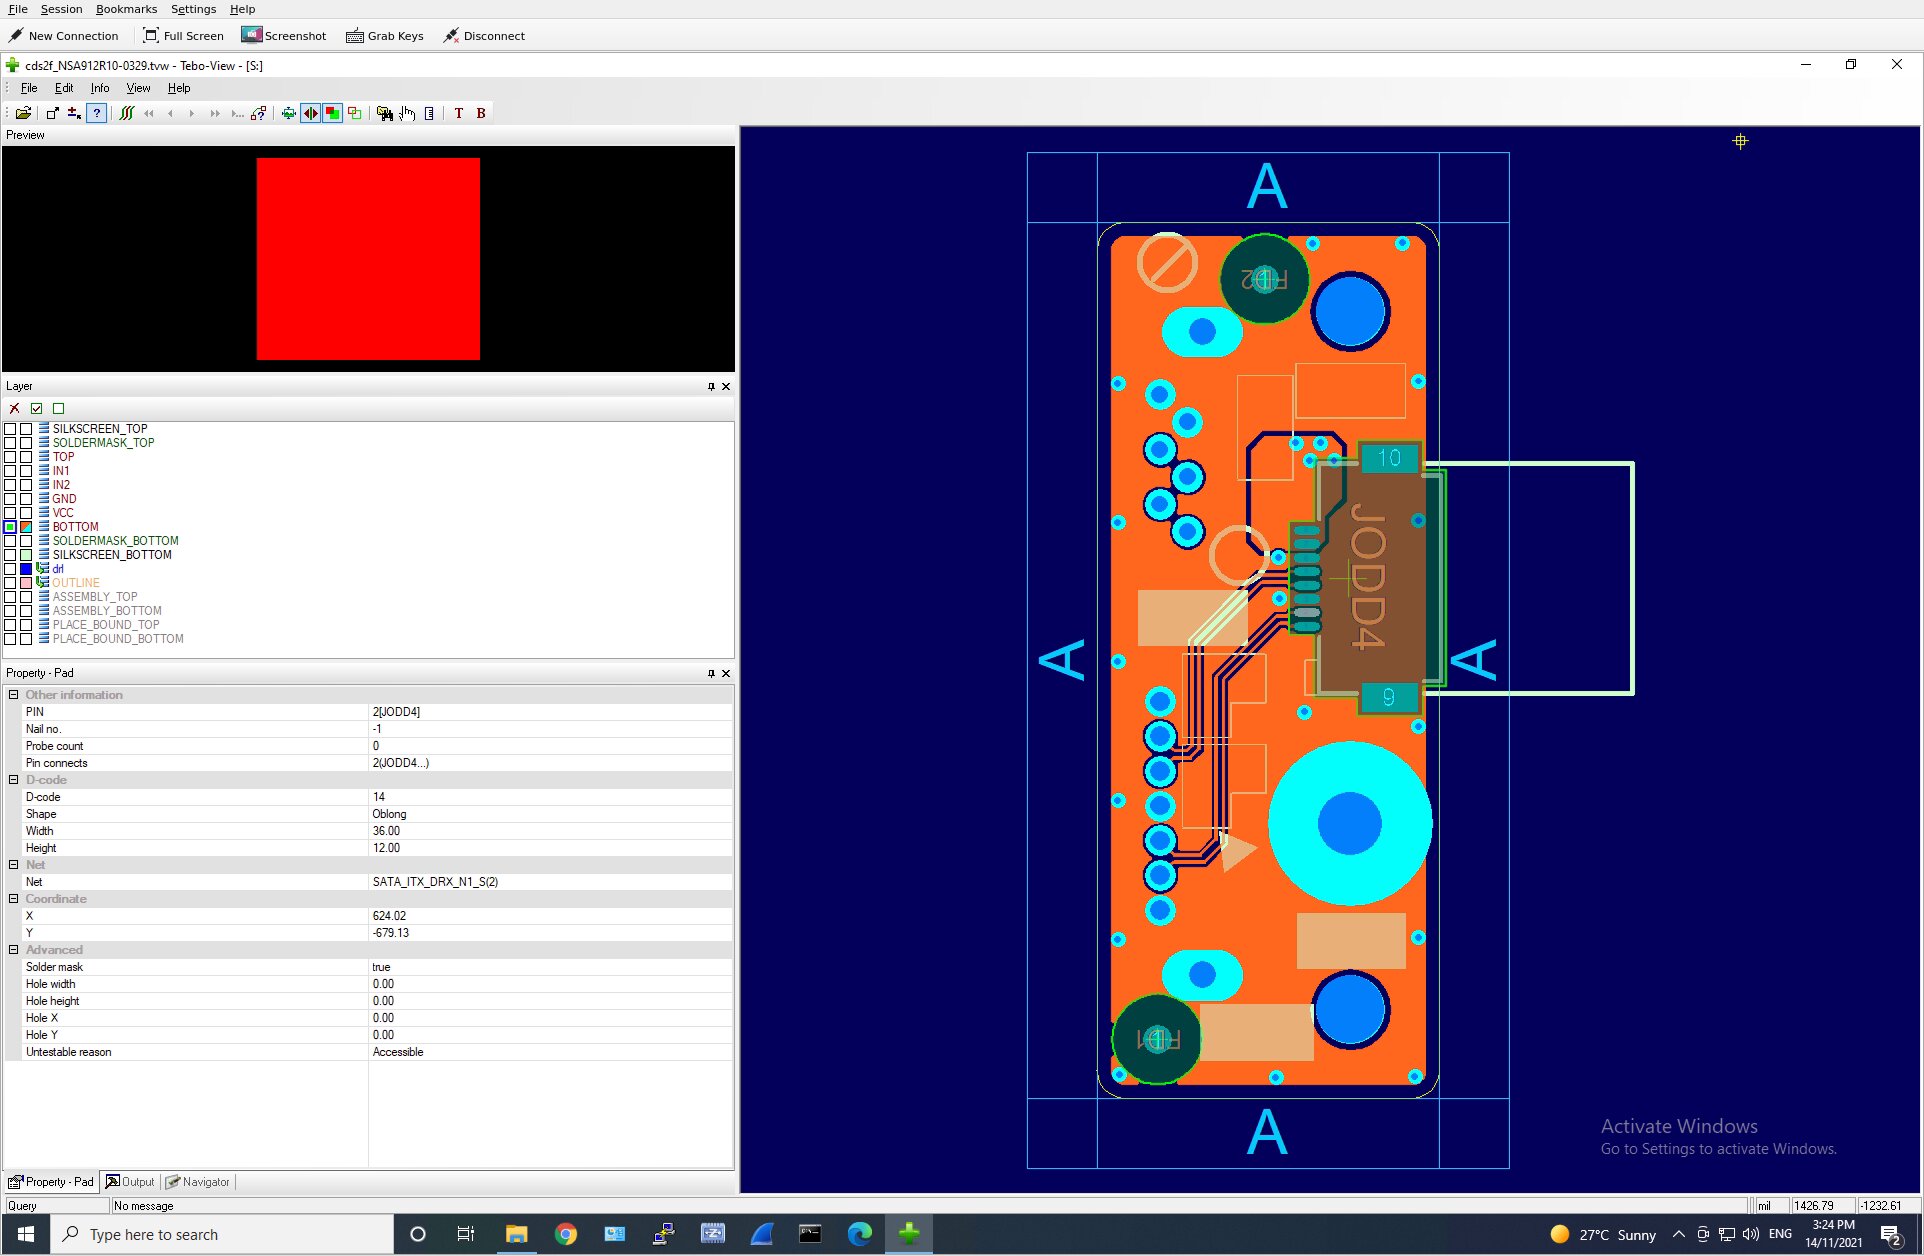Select the hand pan tool

[x=407, y=113]
